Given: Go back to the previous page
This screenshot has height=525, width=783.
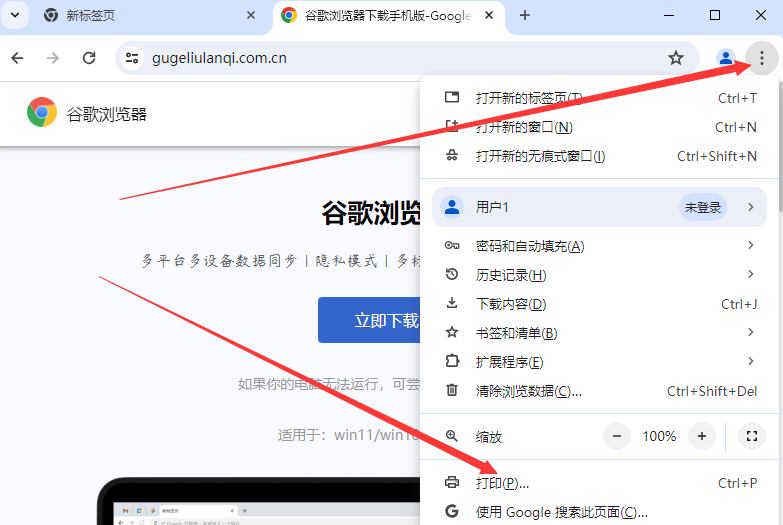Looking at the screenshot, I should pos(17,58).
